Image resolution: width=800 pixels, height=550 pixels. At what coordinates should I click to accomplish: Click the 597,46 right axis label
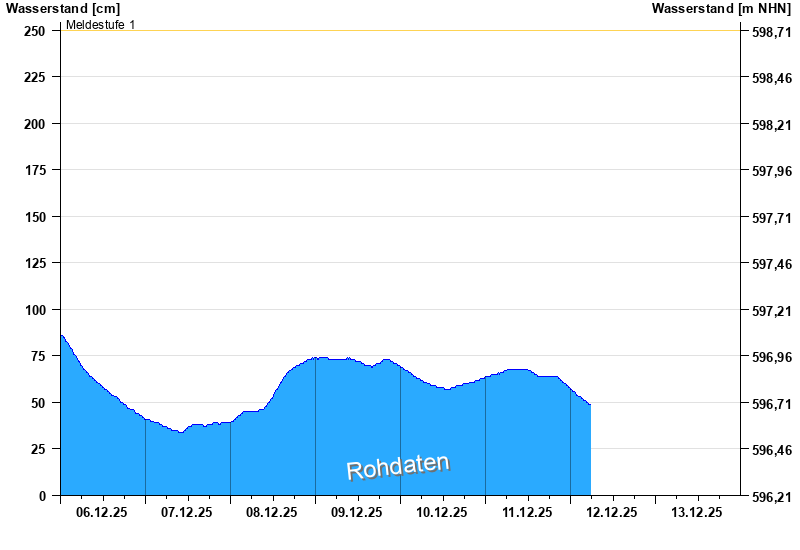pyautogui.click(x=771, y=264)
